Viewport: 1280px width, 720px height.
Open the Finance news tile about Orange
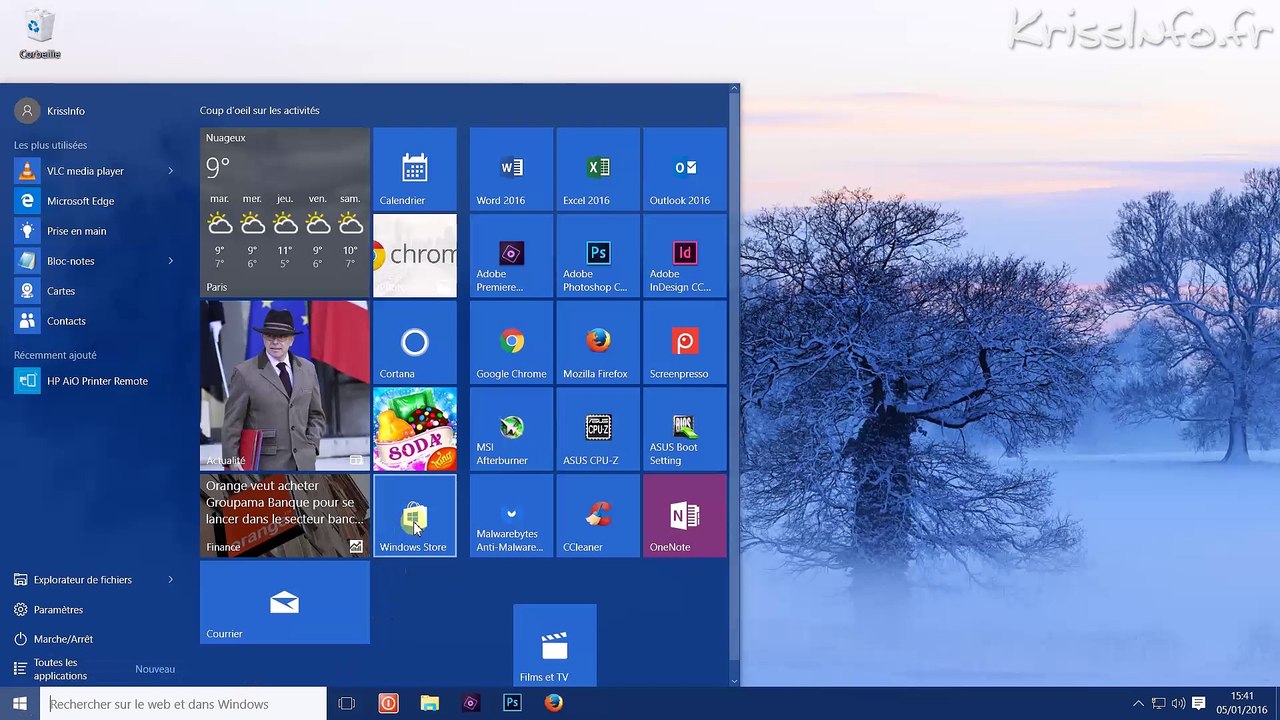click(x=285, y=516)
